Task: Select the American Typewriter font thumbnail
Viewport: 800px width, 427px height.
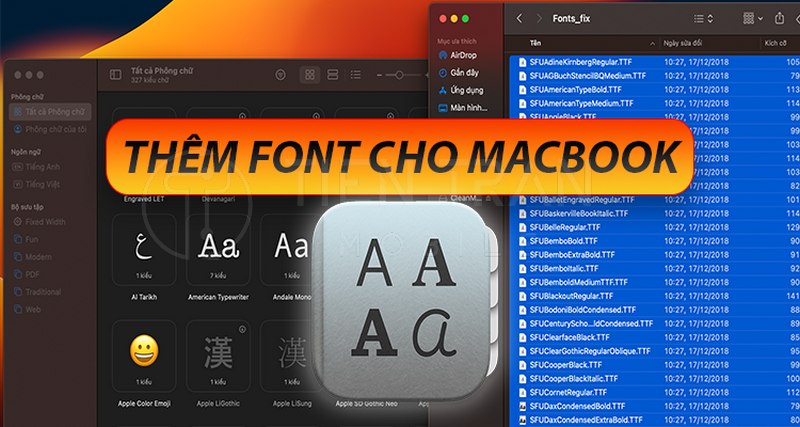Action: (218, 249)
